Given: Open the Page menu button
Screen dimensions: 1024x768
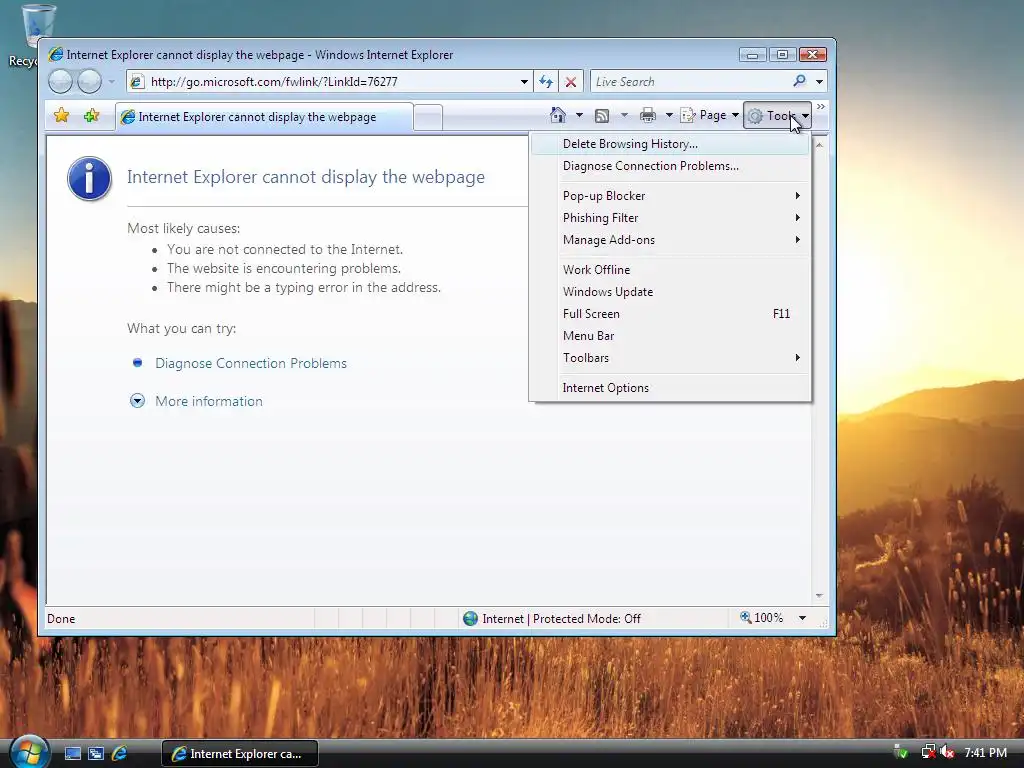Looking at the screenshot, I should coord(709,116).
